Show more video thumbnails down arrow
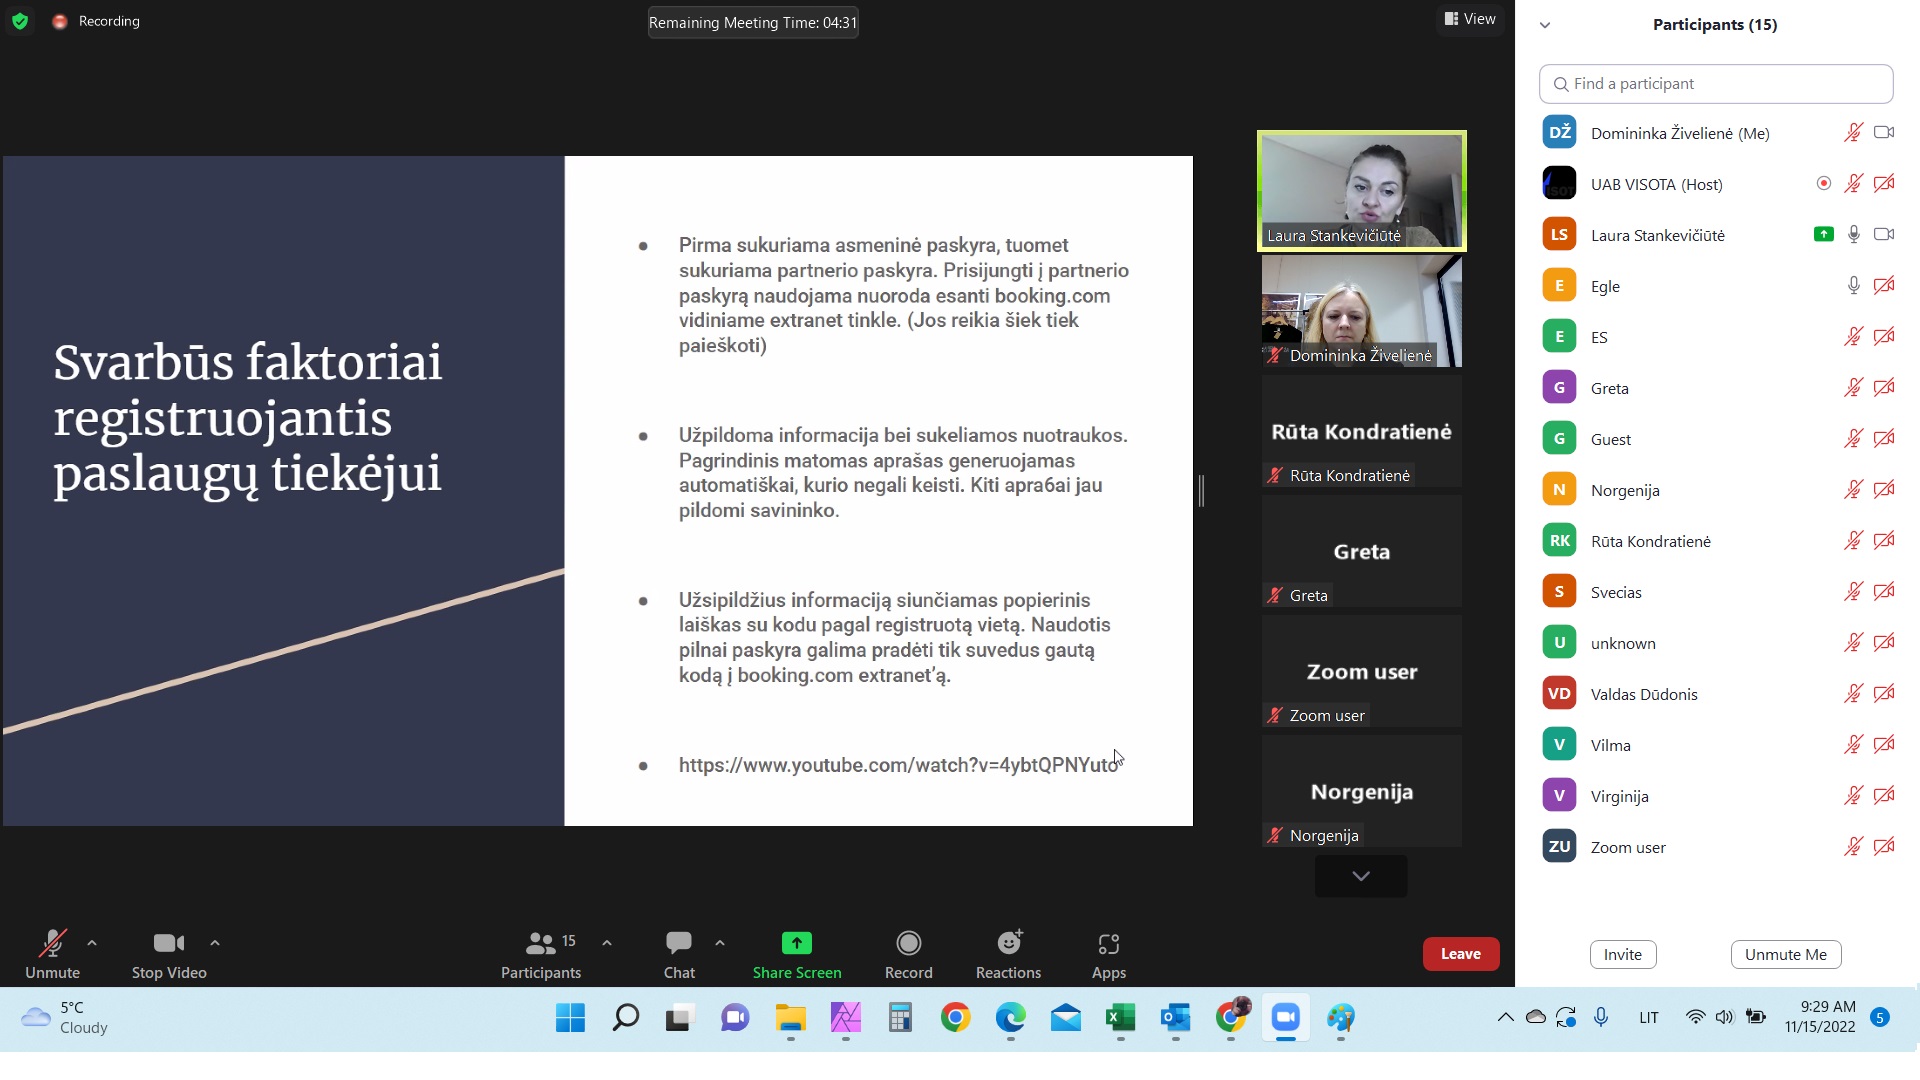 tap(1360, 876)
